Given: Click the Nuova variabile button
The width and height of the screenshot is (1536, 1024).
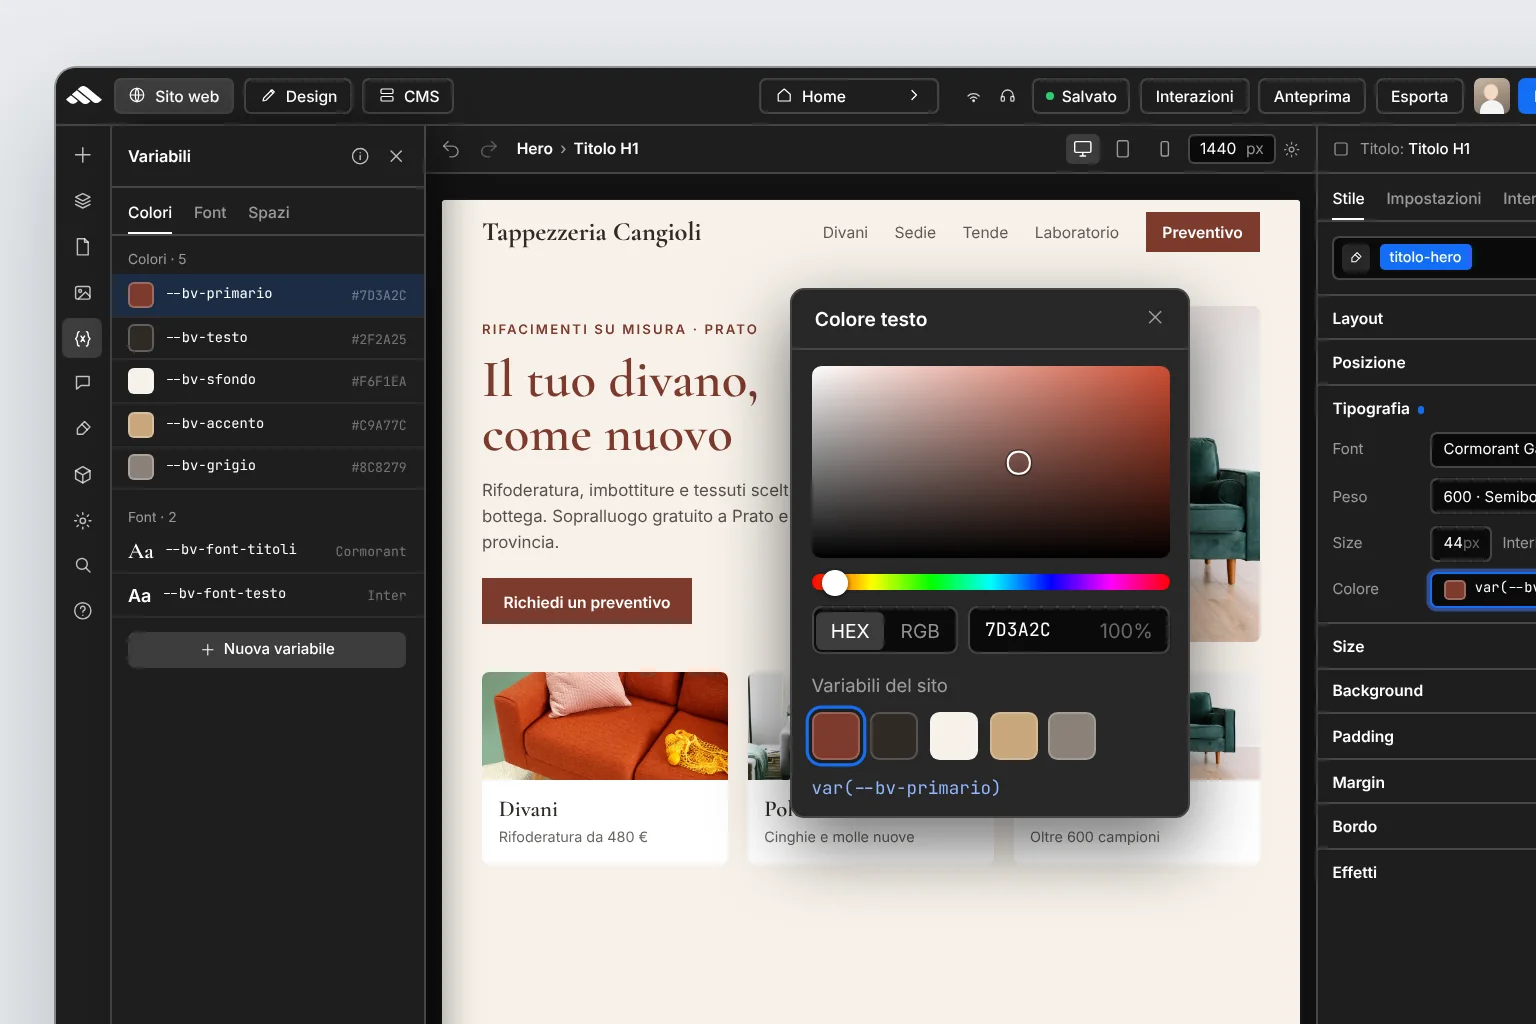Looking at the screenshot, I should (267, 649).
